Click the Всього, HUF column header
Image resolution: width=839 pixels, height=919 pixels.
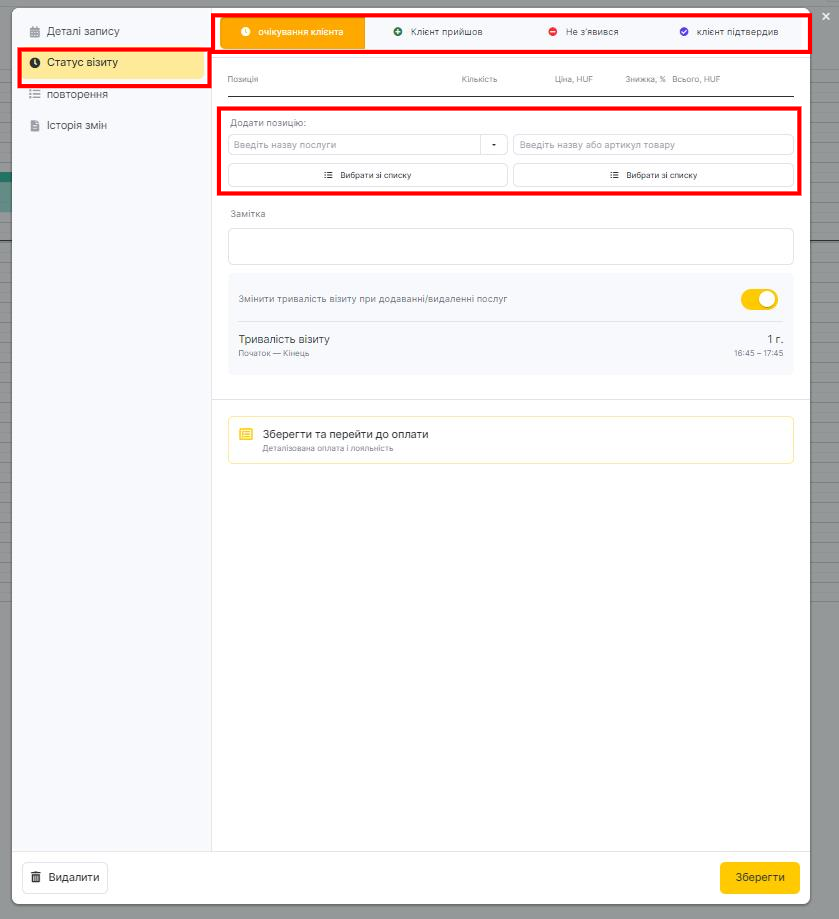[x=696, y=79]
